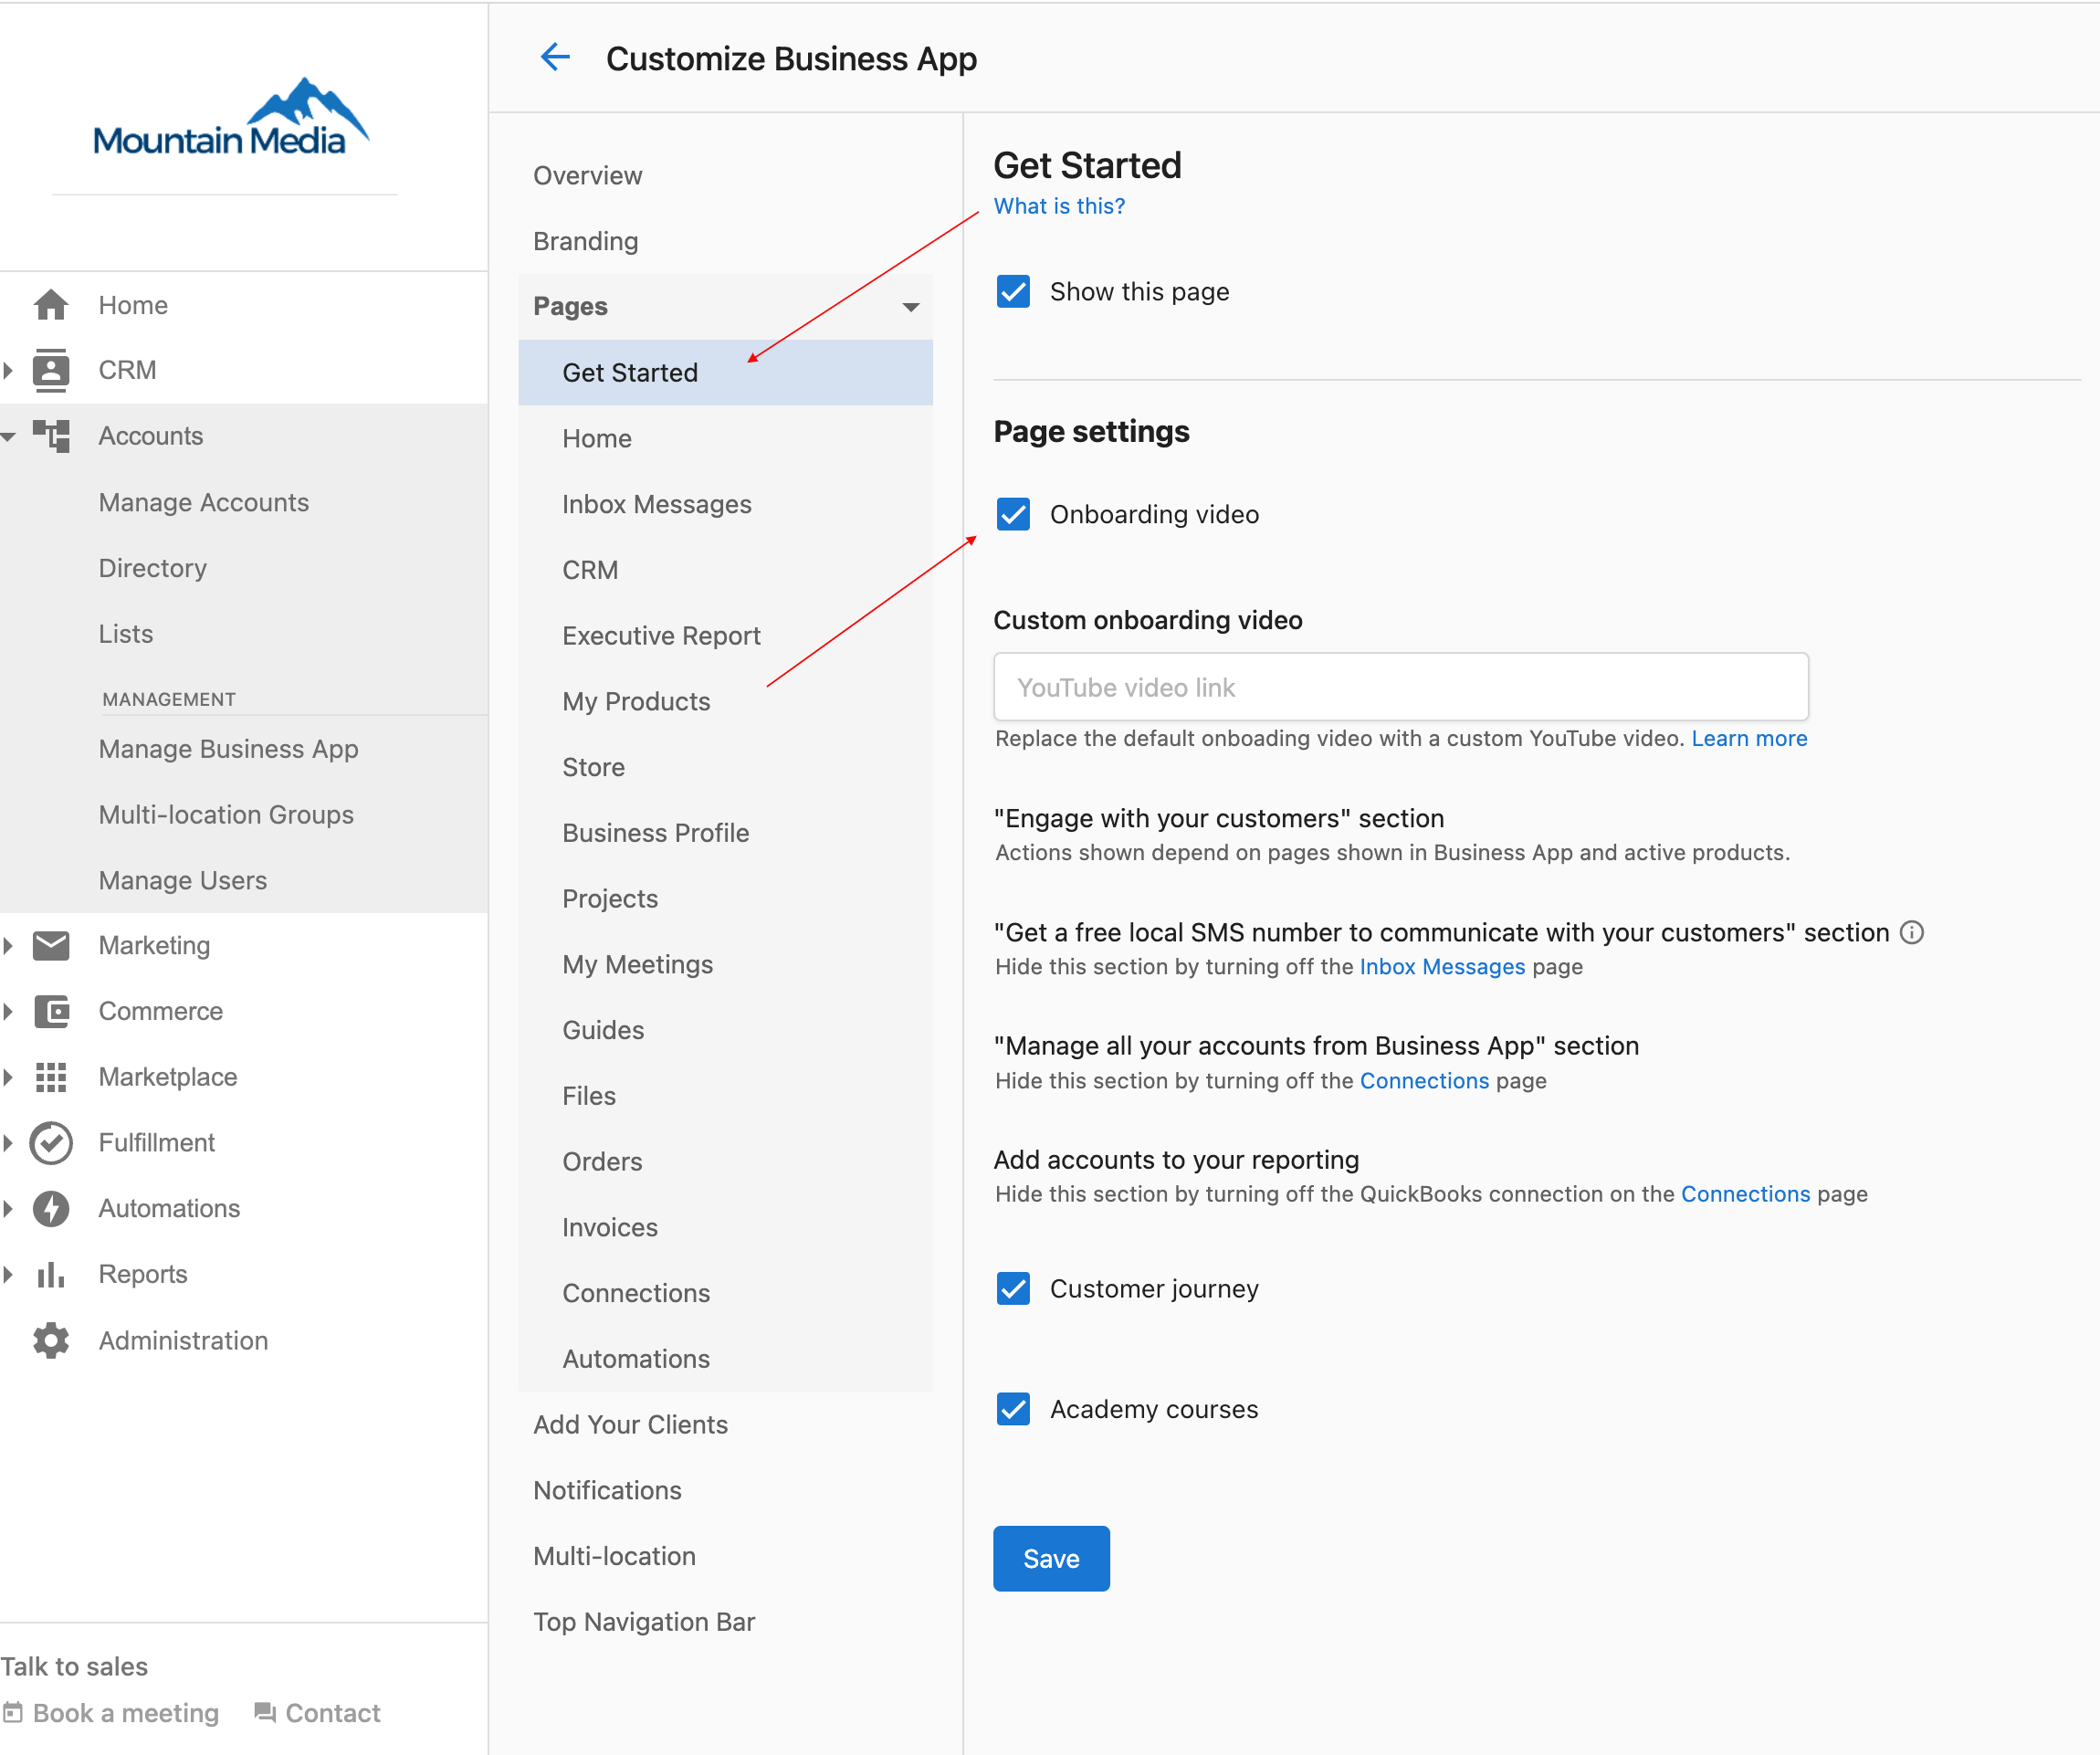Viewport: 2100px width, 1755px height.
Task: Collapse the Accounts sidebar arrow
Action: point(8,437)
